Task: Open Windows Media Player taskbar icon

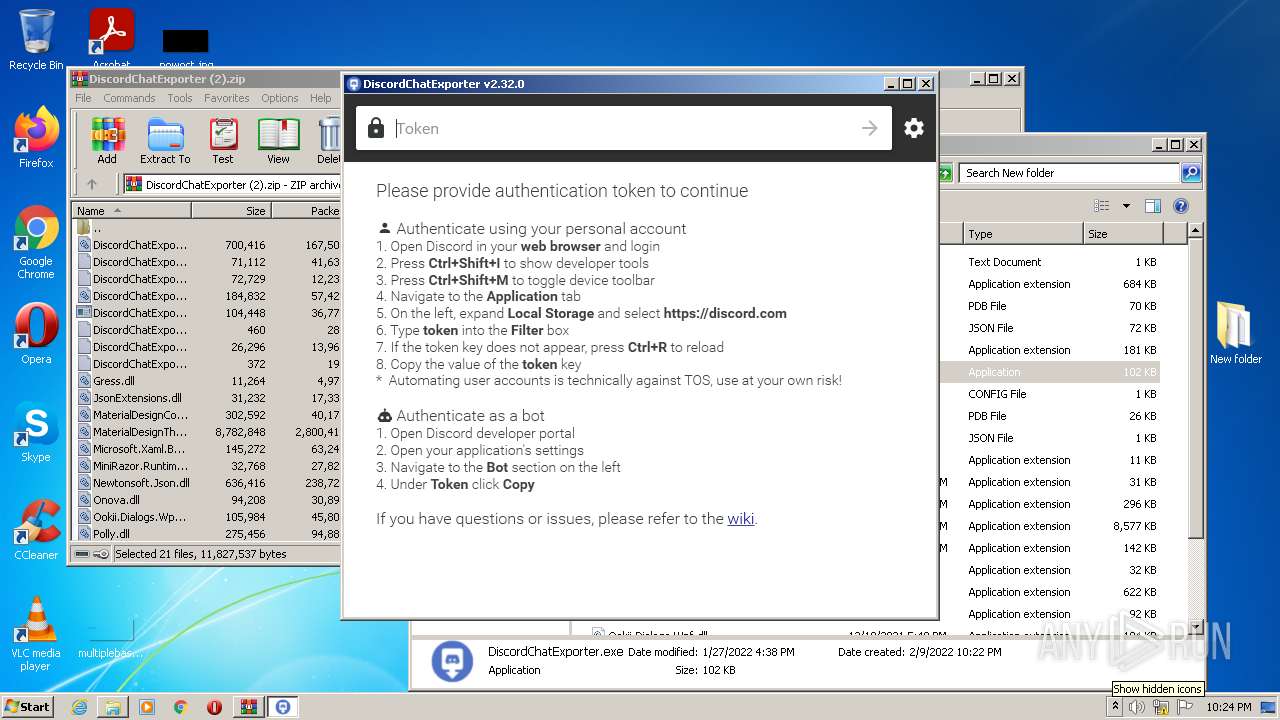Action: 147,707
